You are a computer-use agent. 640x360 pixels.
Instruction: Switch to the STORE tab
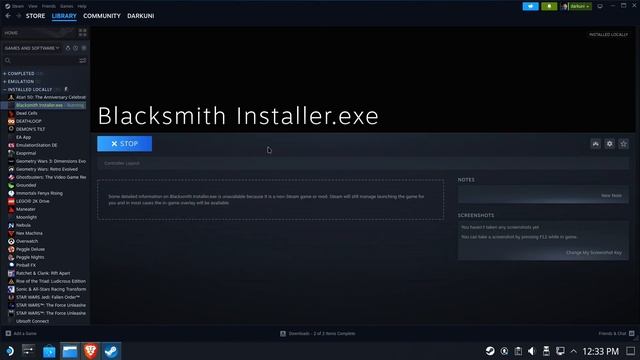36,16
